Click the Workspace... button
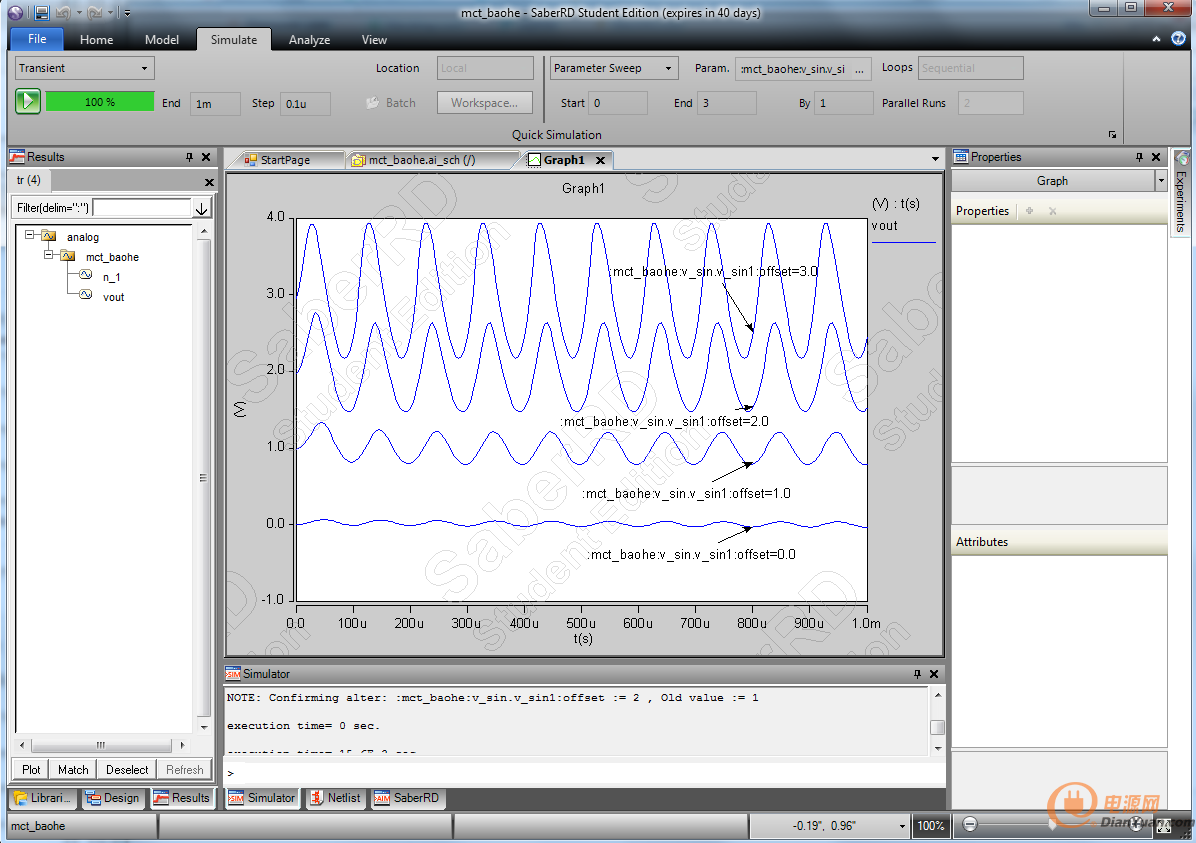 [x=484, y=102]
